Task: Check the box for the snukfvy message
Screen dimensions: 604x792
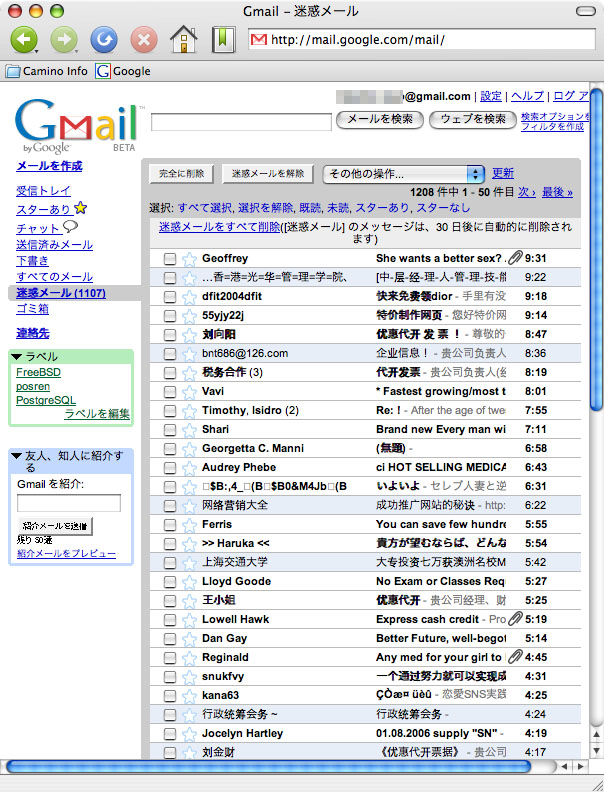Action: point(170,677)
